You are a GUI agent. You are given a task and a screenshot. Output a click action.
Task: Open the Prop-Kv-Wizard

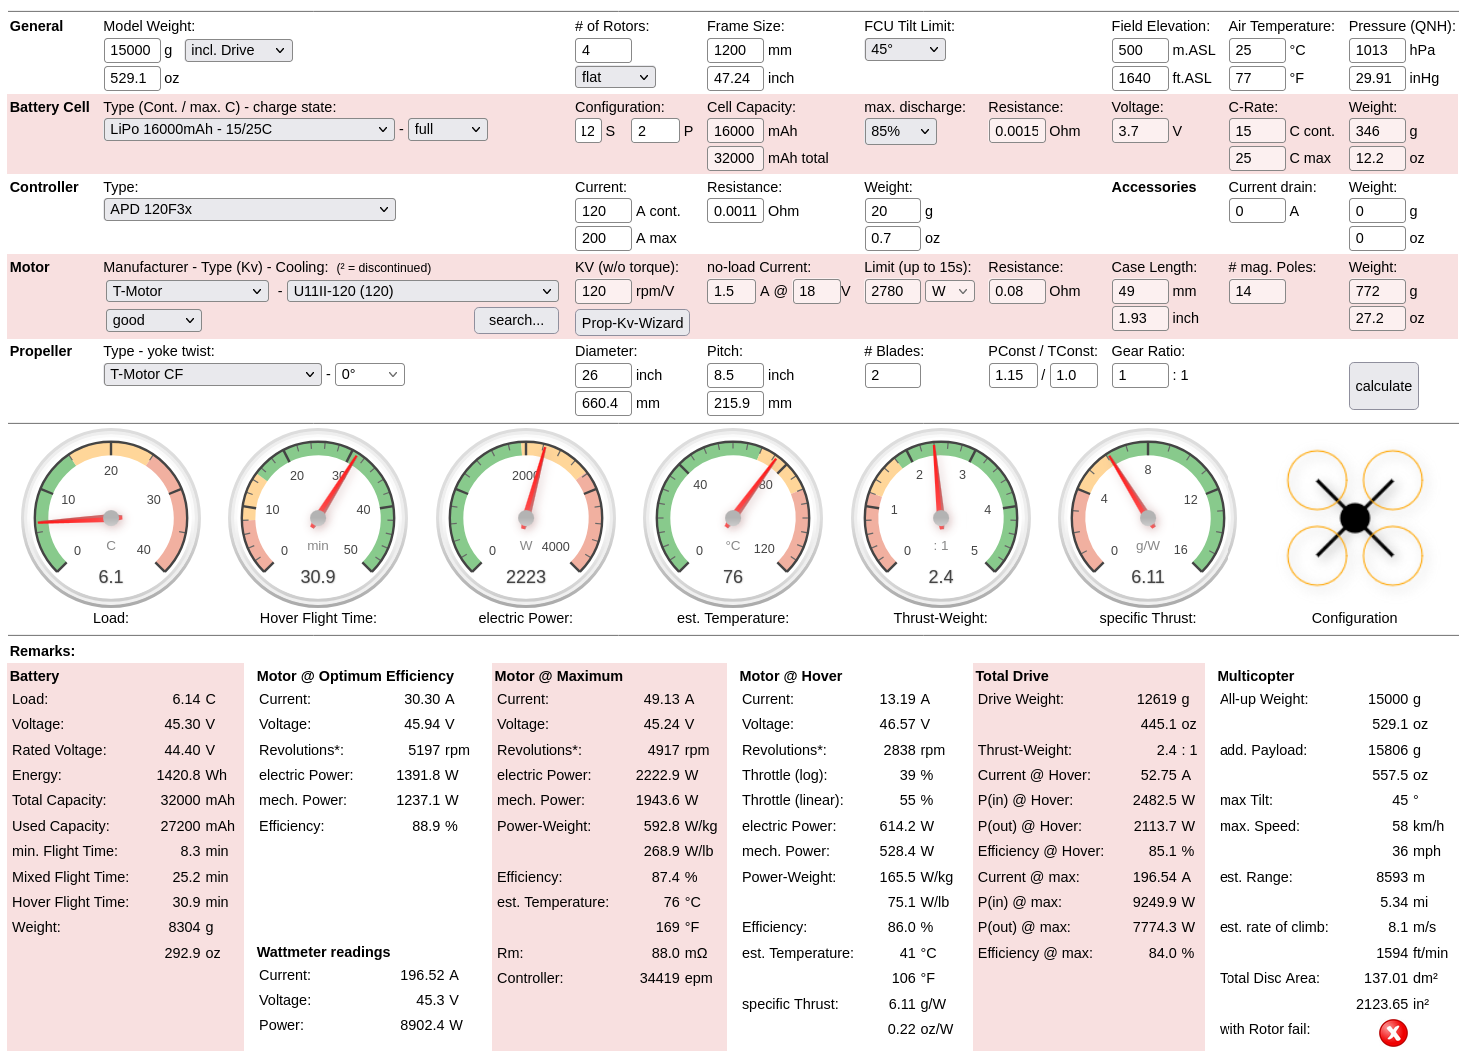point(632,322)
